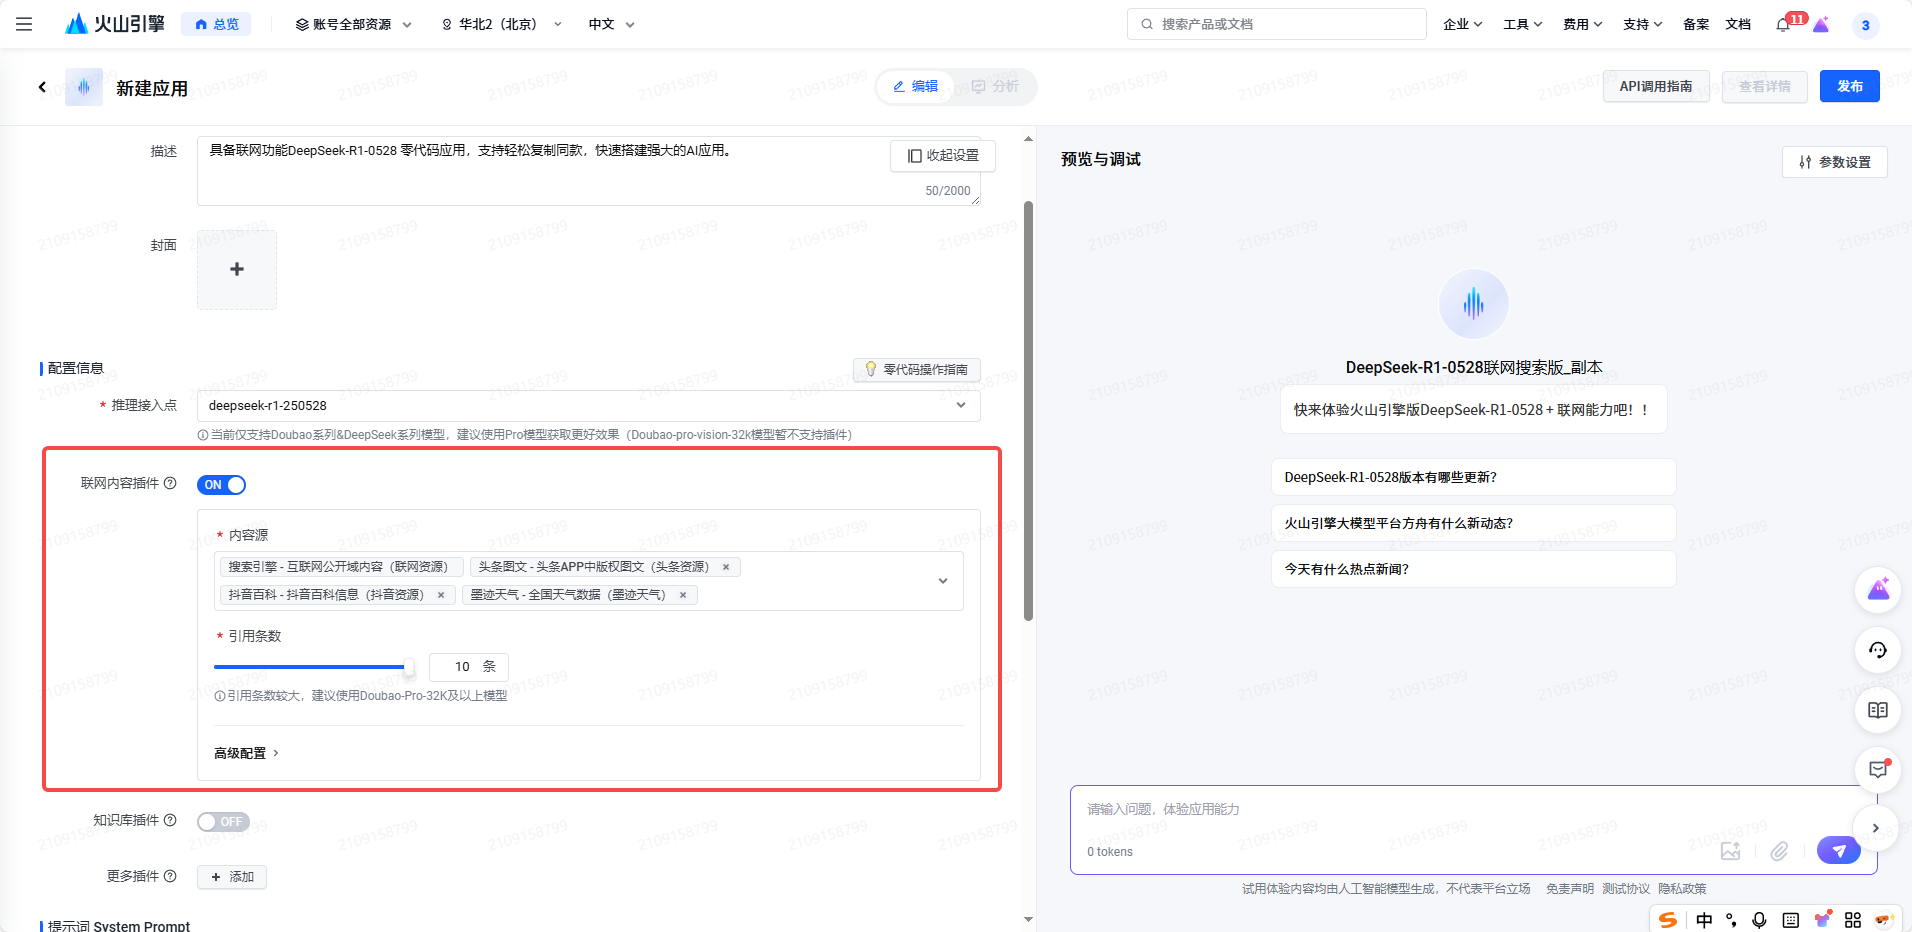Image resolution: width=1912 pixels, height=932 pixels.
Task: Open the notification bell
Action: coord(1783,24)
